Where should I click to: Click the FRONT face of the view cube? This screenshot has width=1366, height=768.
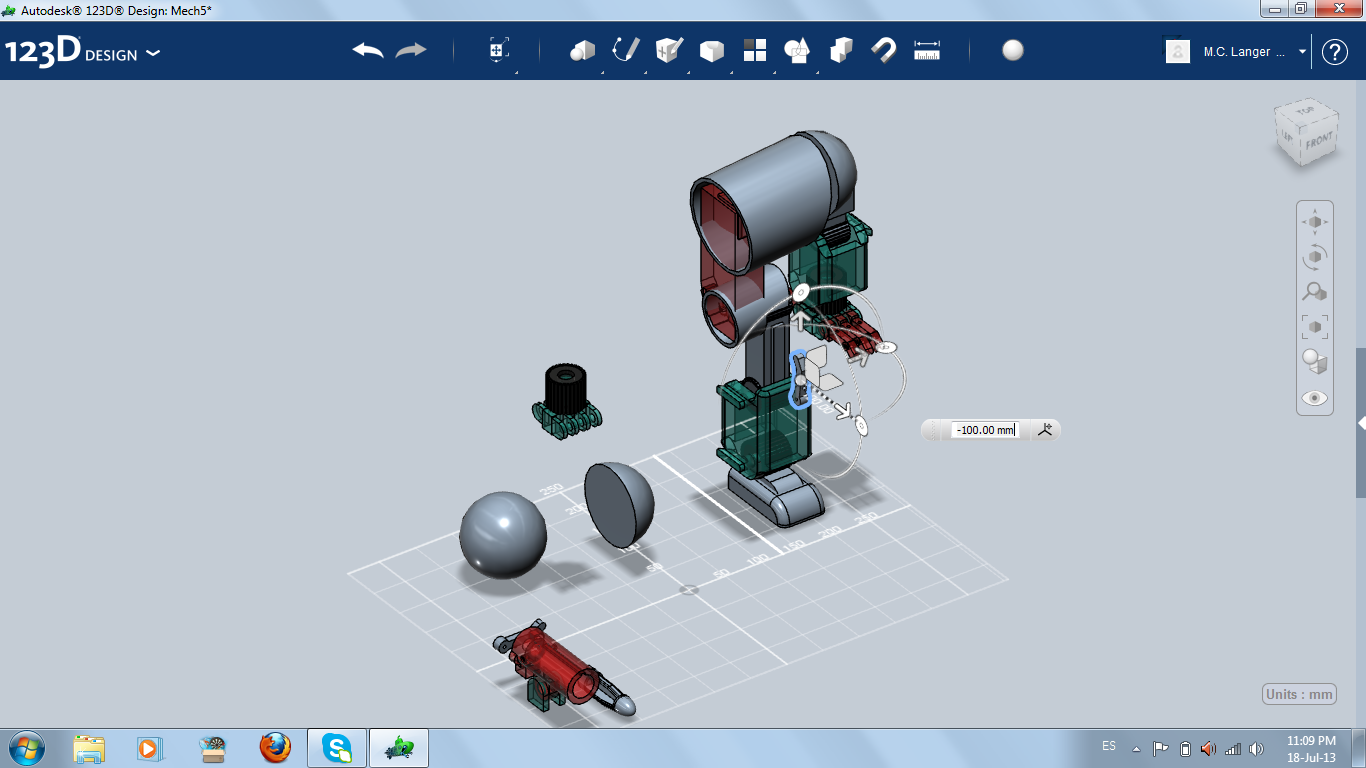[x=1319, y=143]
